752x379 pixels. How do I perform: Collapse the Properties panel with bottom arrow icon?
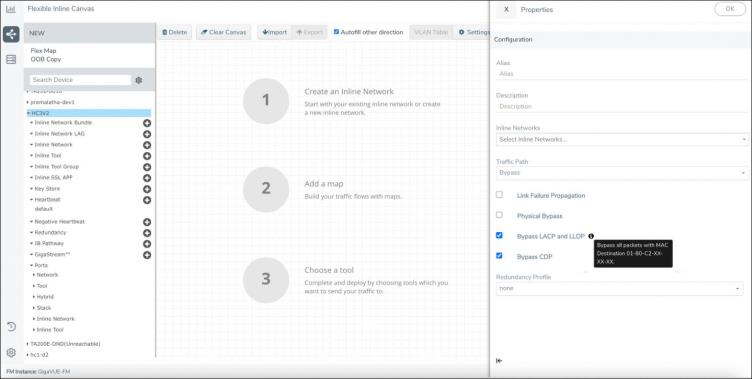[x=499, y=361]
